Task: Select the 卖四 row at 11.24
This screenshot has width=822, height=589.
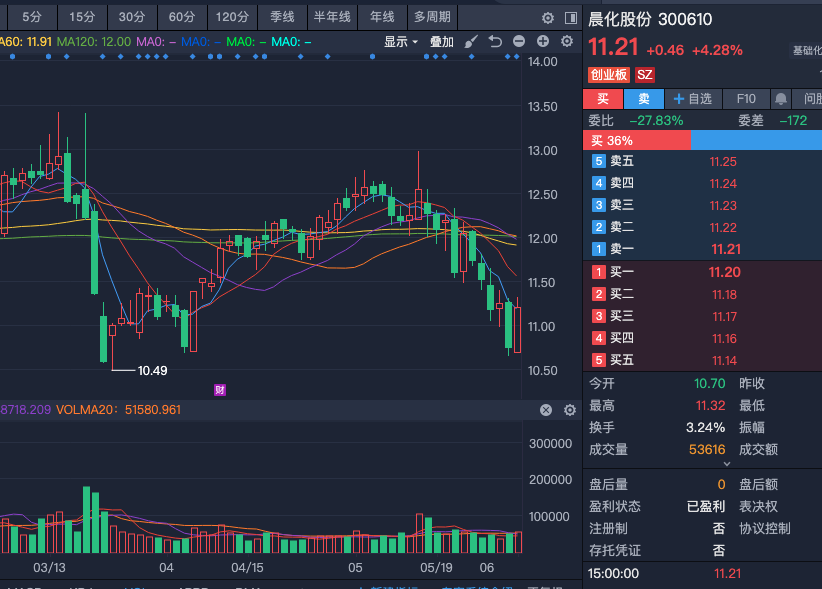Action: pyautogui.click(x=702, y=183)
